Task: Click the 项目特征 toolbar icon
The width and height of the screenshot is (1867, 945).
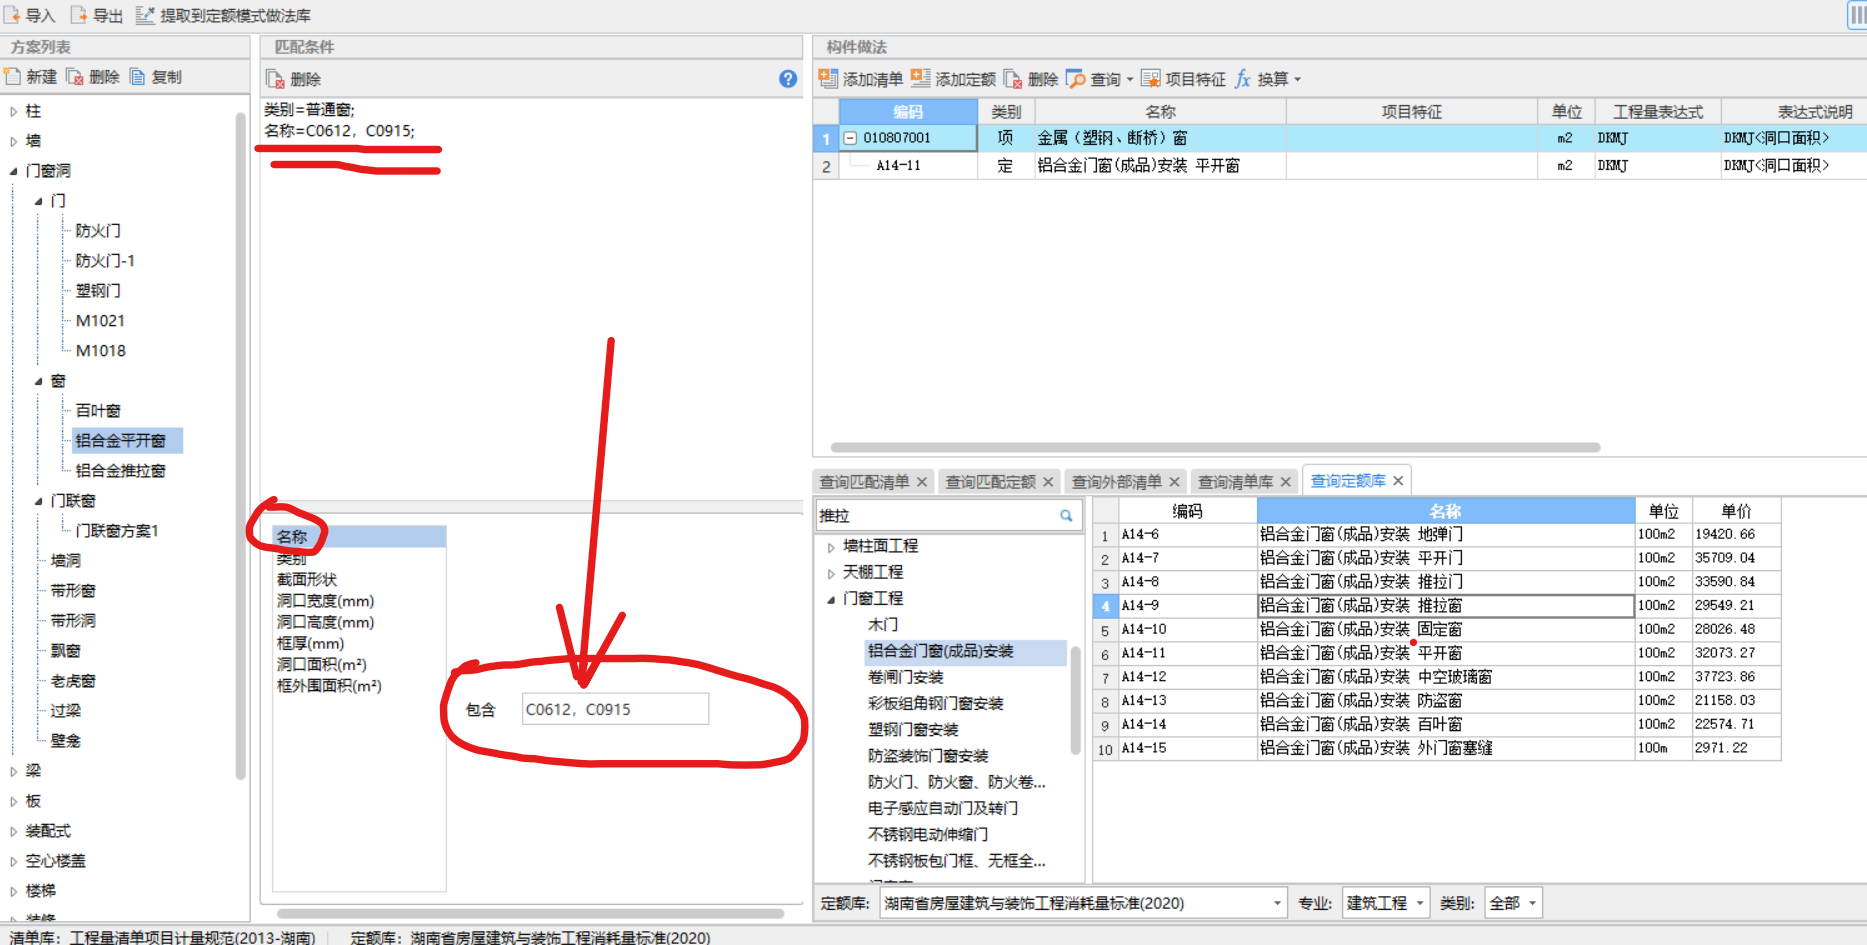Action: [1151, 78]
